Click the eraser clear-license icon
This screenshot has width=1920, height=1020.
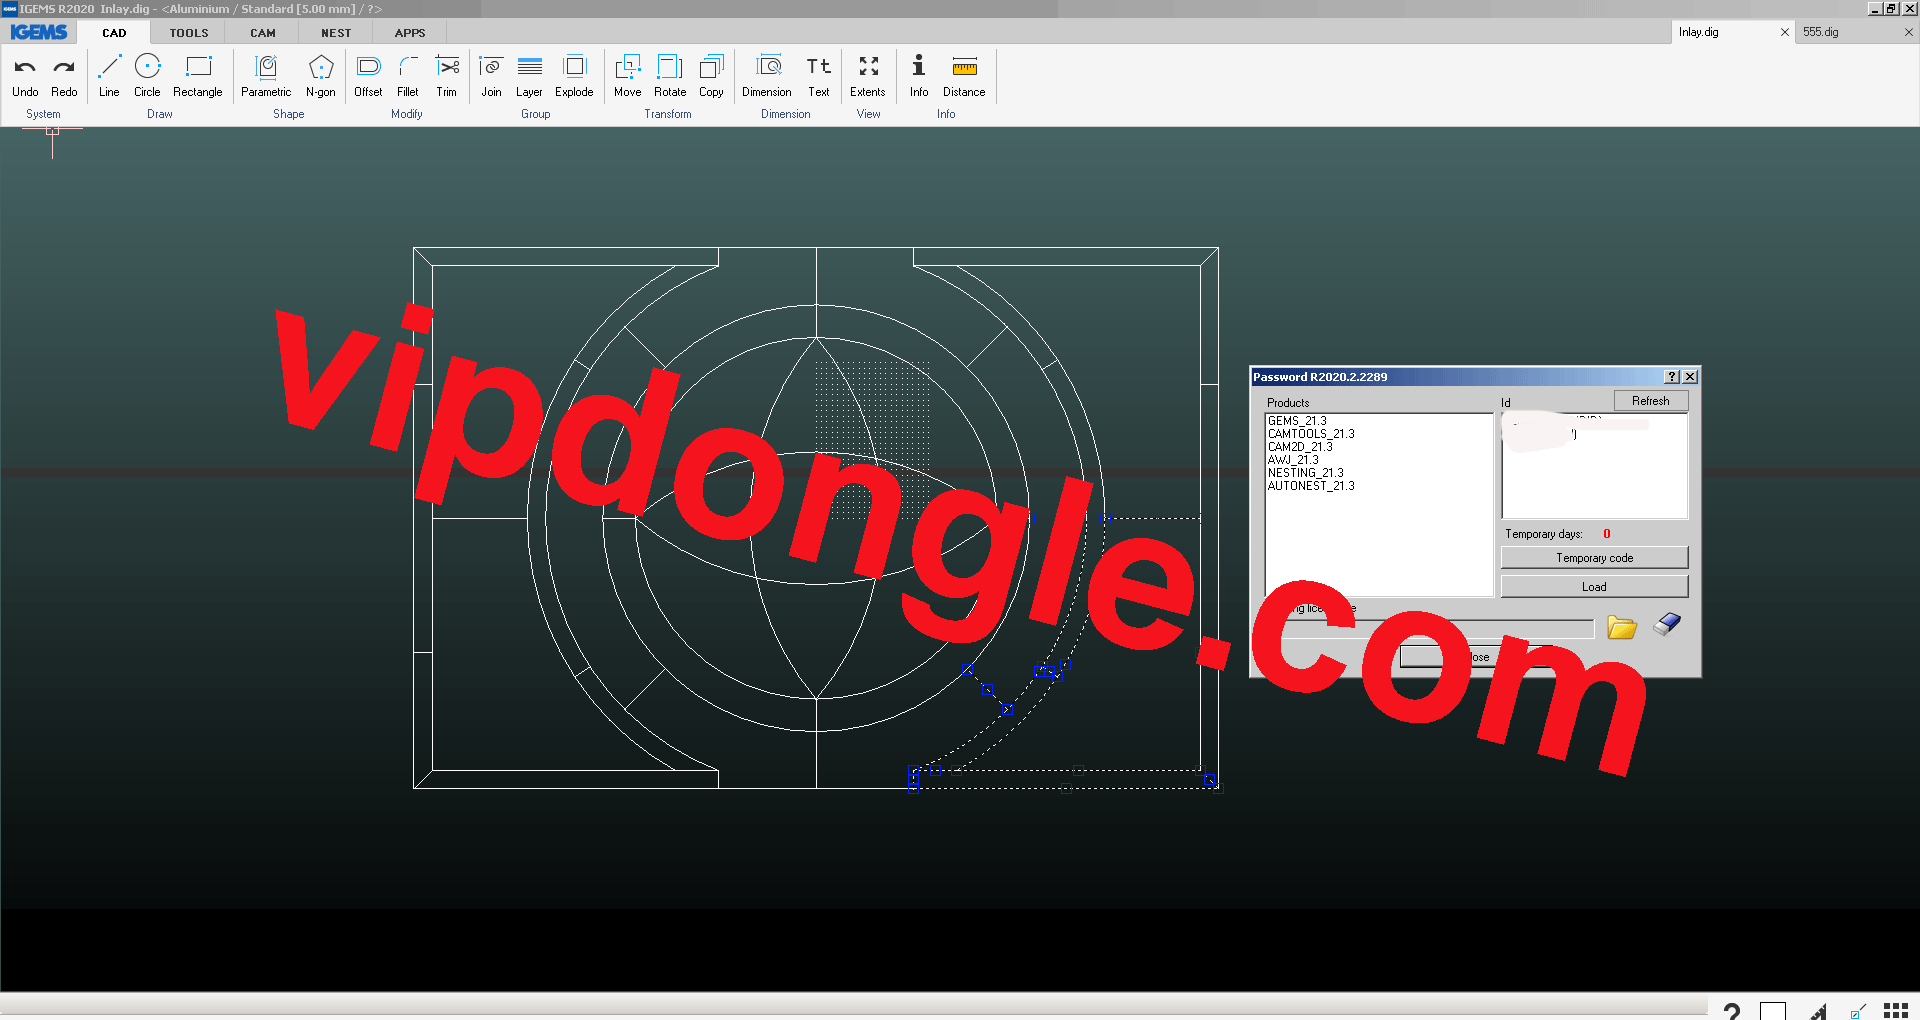click(1667, 625)
